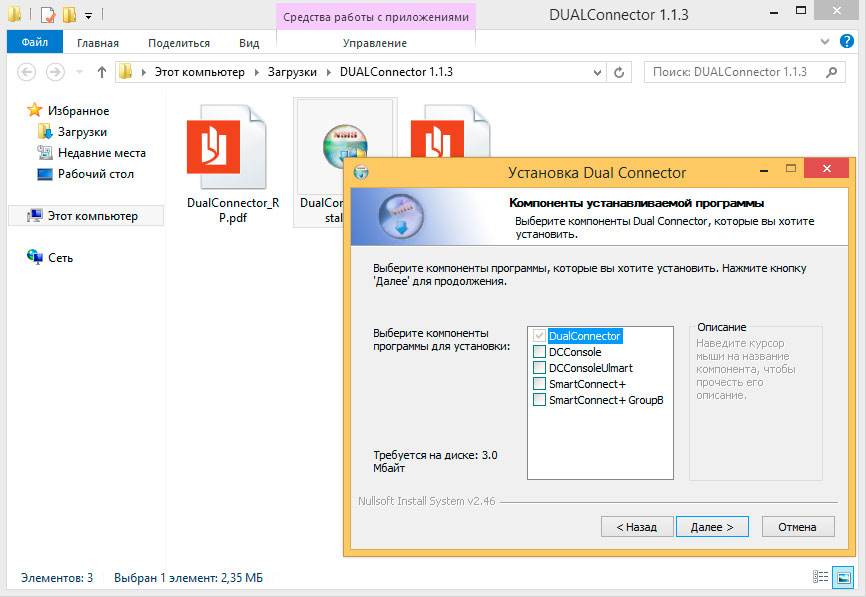
Task: Click the Загрузки folder icon in sidebar
Action: 45,132
